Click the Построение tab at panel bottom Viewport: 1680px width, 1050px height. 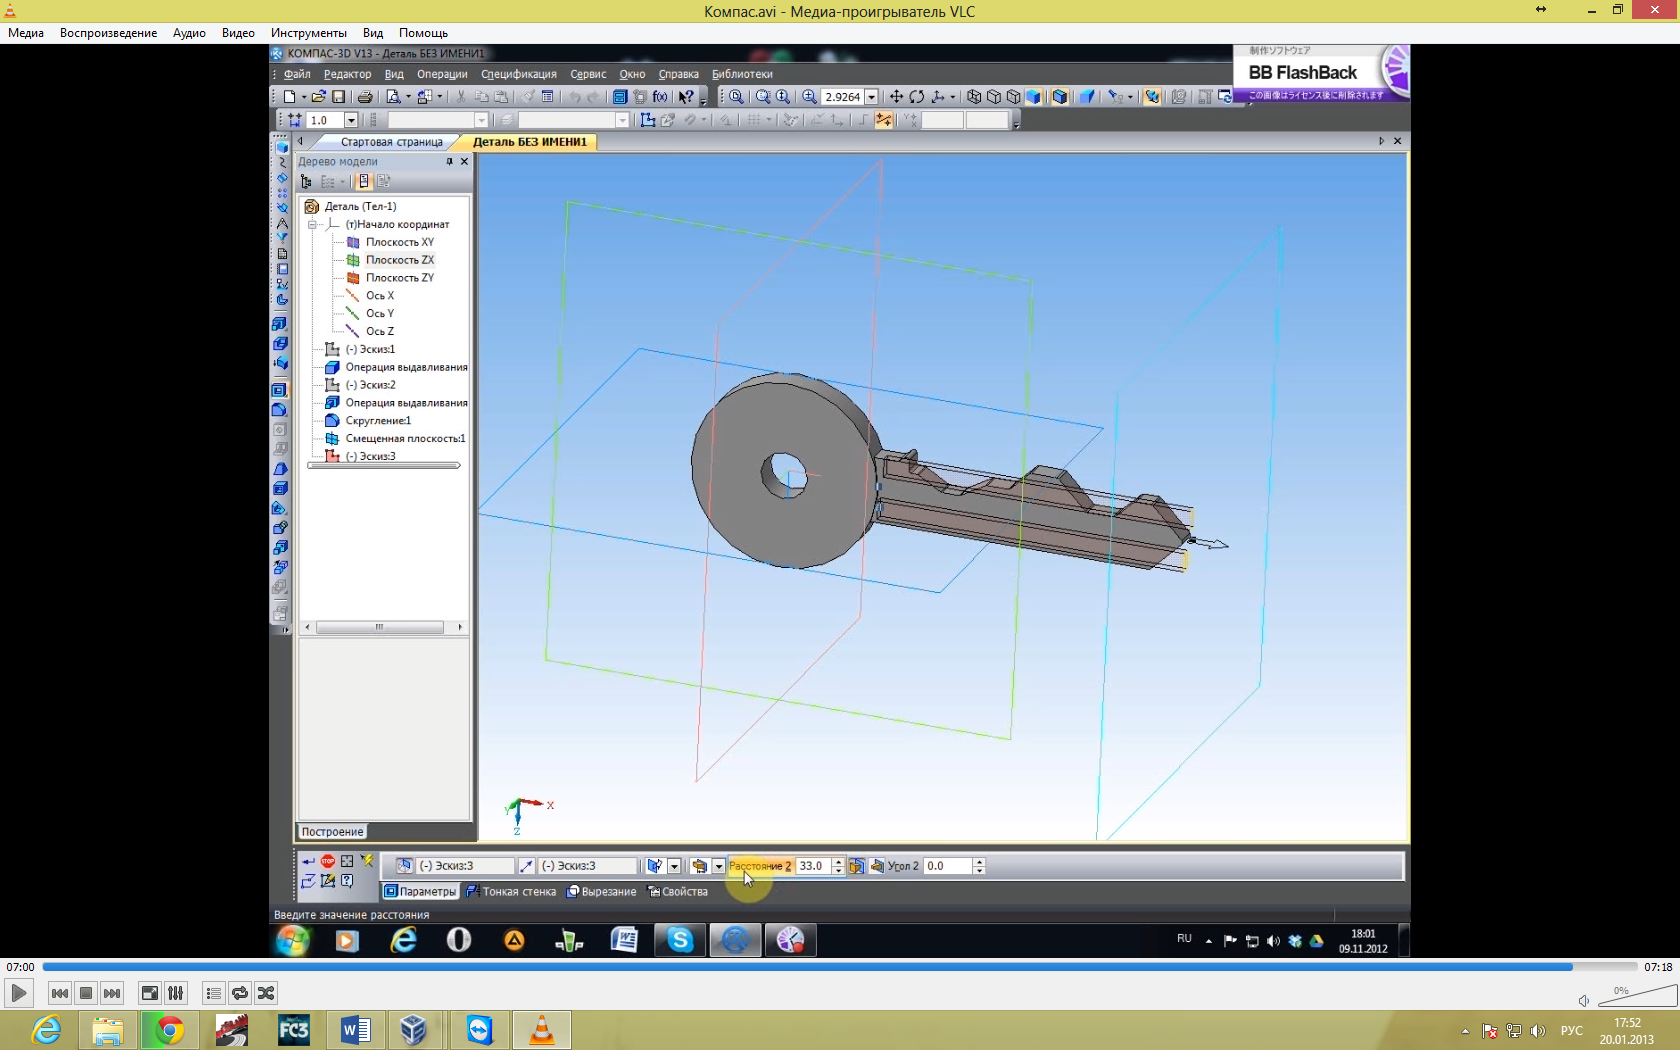(333, 832)
